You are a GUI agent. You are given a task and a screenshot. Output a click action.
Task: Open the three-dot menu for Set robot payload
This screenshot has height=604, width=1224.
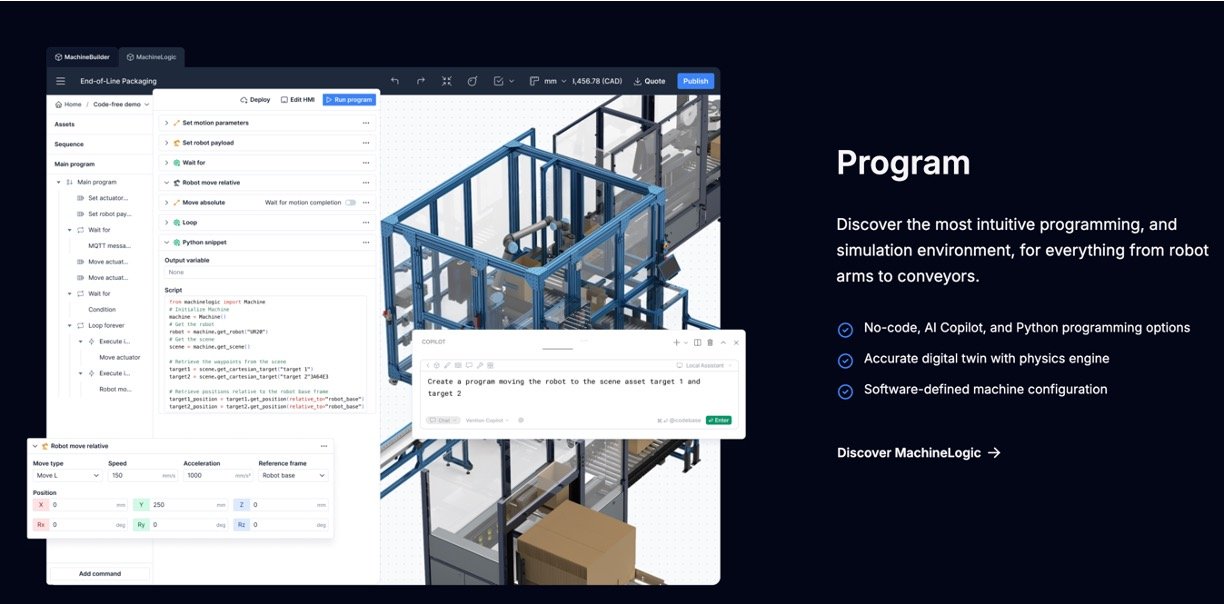(366, 143)
